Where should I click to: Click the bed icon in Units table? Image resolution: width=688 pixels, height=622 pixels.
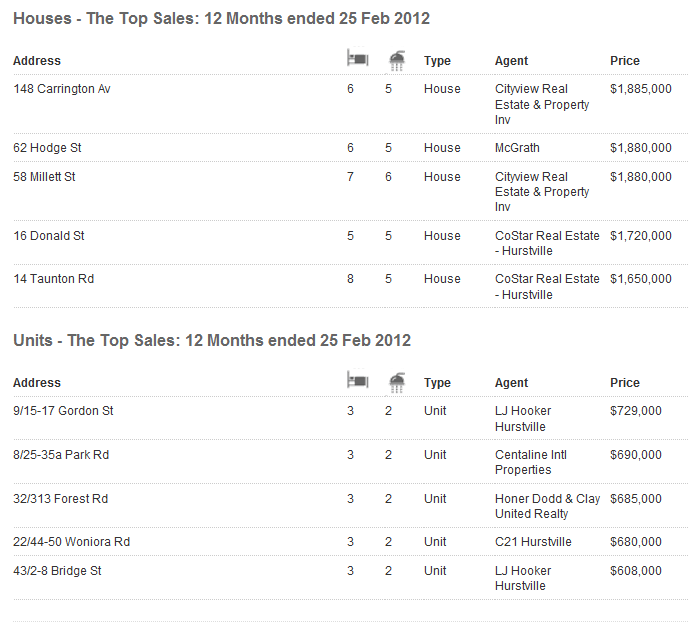tap(357, 381)
